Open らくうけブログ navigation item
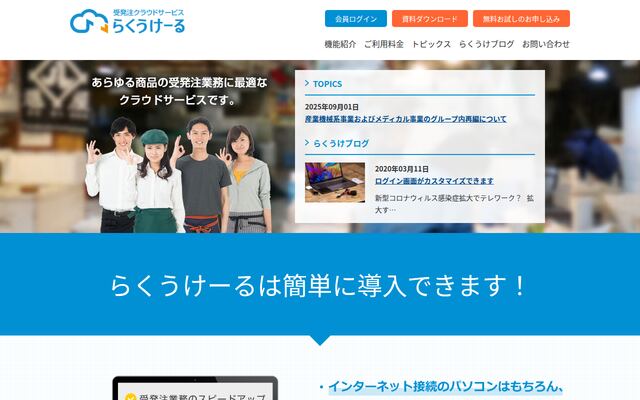 487,44
